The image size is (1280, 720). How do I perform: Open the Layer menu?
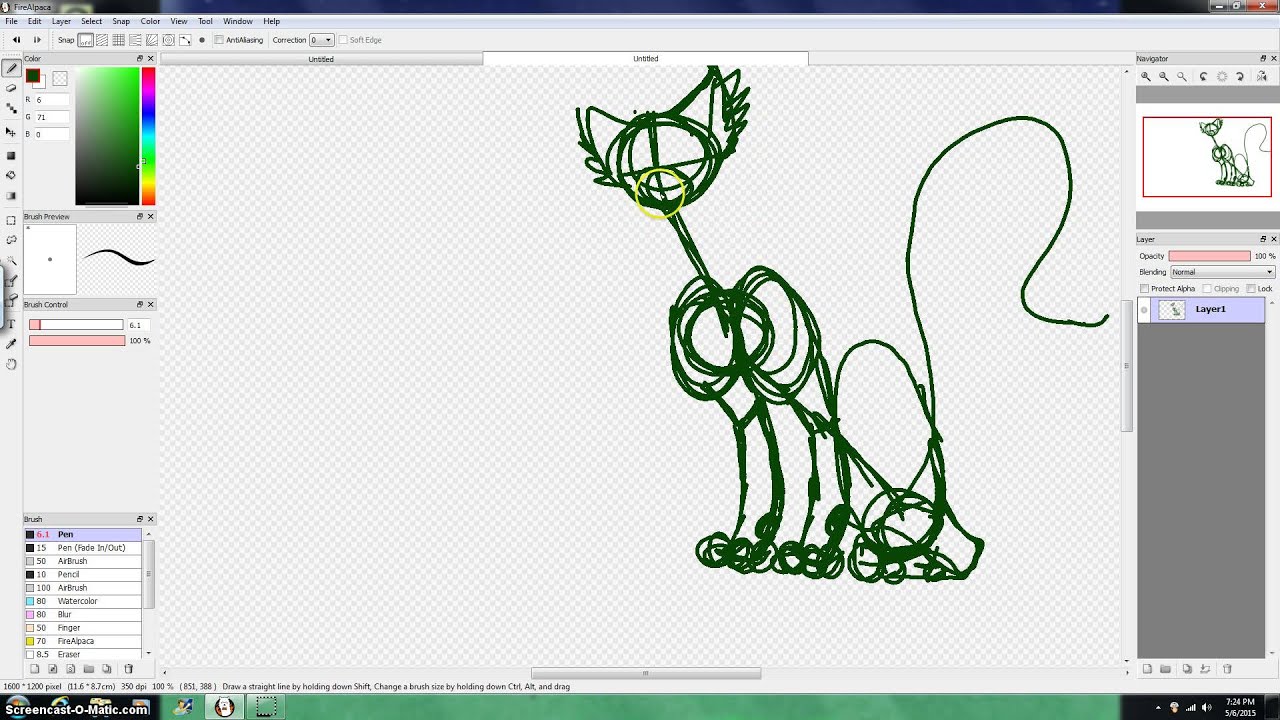61,21
